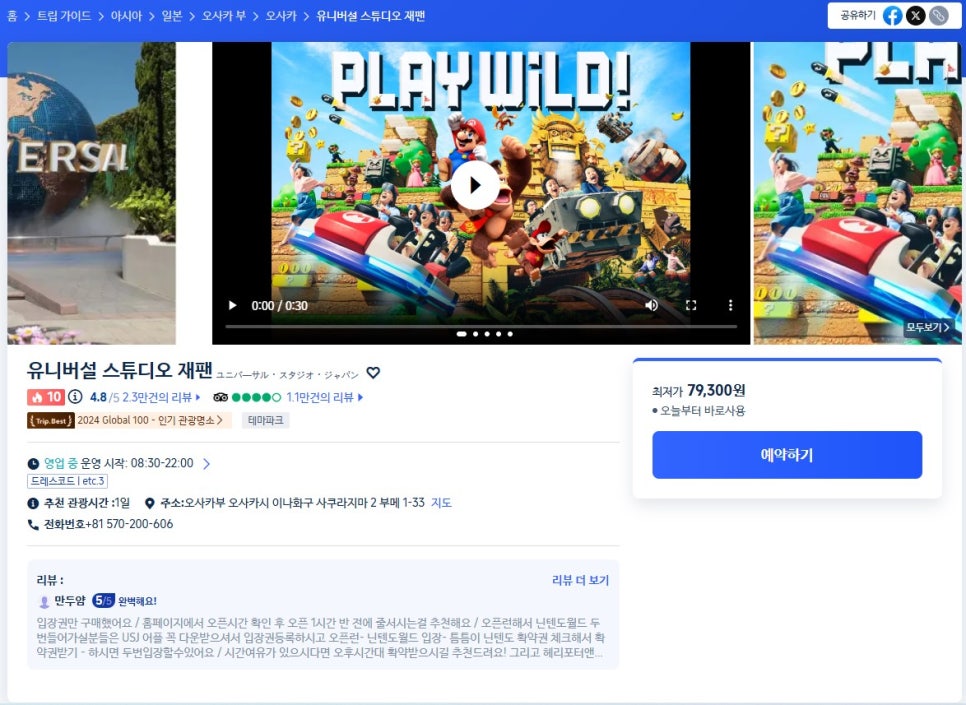Click the phone handset icon beside 전화번호
The height and width of the screenshot is (705, 966).
[x=33, y=524]
